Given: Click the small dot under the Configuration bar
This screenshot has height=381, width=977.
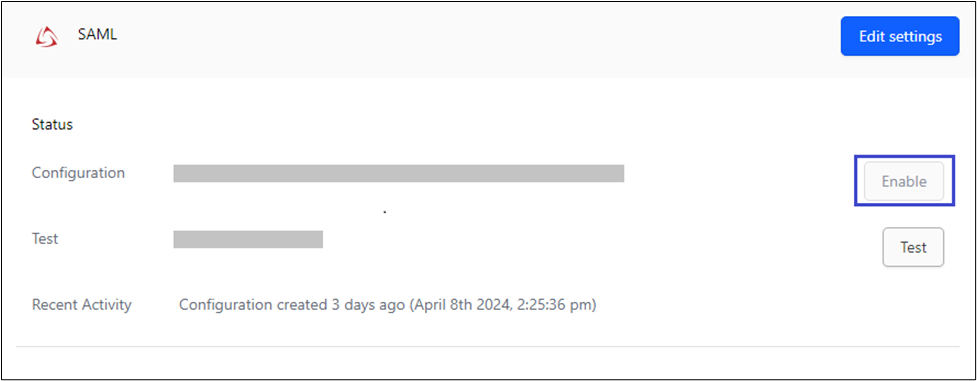Looking at the screenshot, I should [x=385, y=213].
